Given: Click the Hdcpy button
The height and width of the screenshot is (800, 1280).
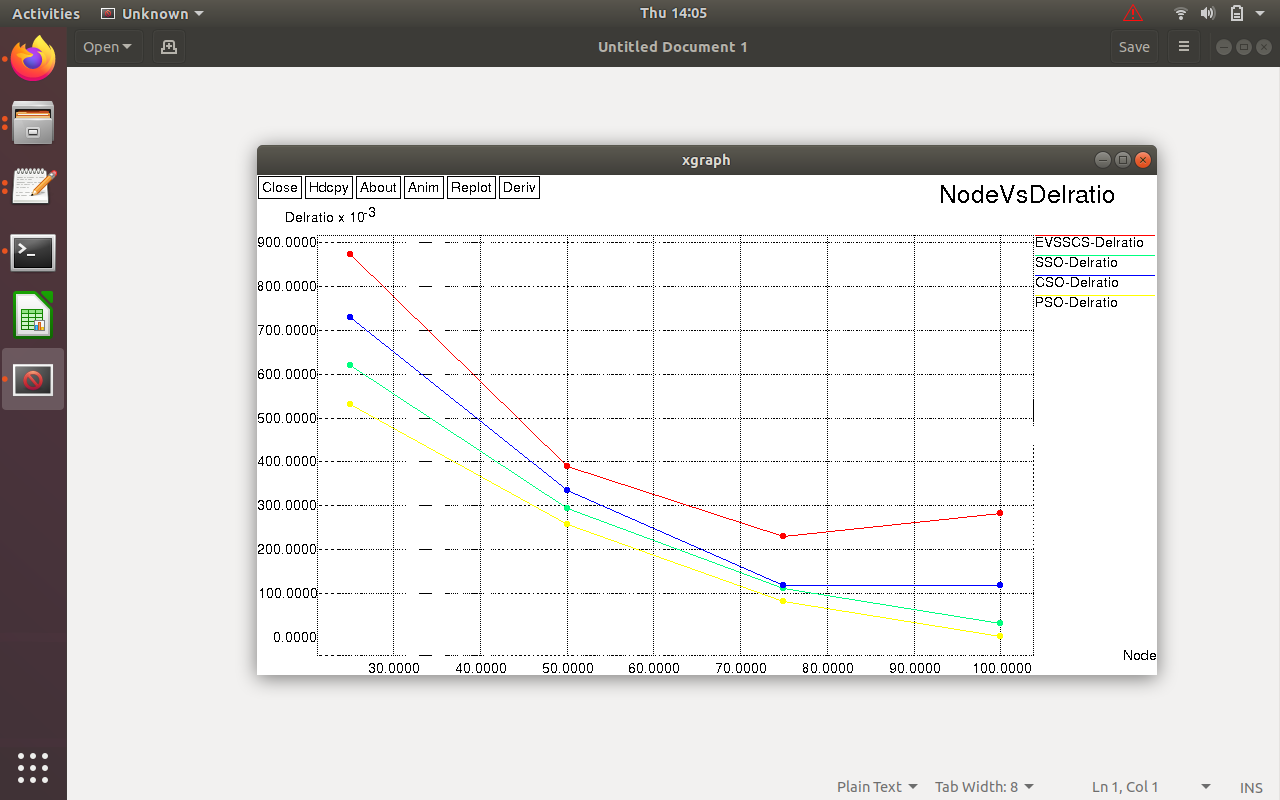Looking at the screenshot, I should (329, 187).
